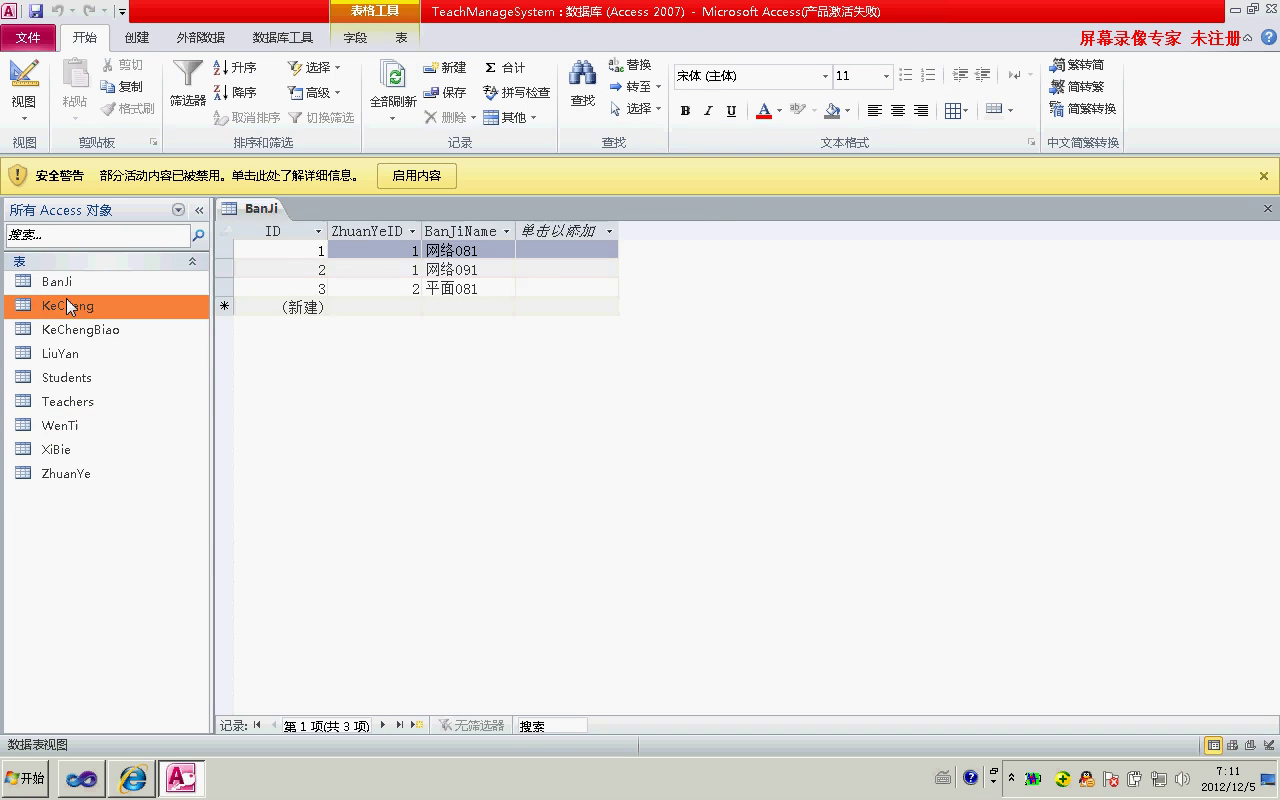Screen dimensions: 1280x800
Task: Collapse the 表 group in navigation
Action: tap(193, 261)
